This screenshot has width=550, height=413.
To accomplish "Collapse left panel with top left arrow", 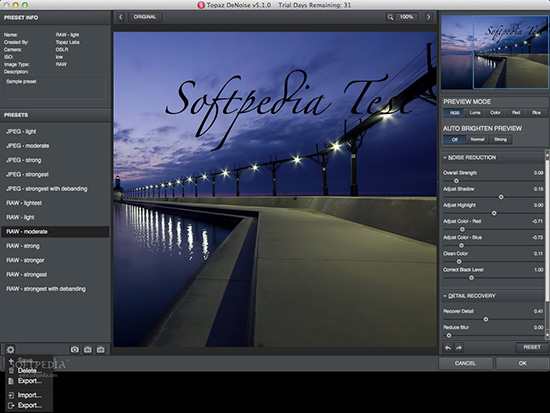I will (x=121, y=17).
